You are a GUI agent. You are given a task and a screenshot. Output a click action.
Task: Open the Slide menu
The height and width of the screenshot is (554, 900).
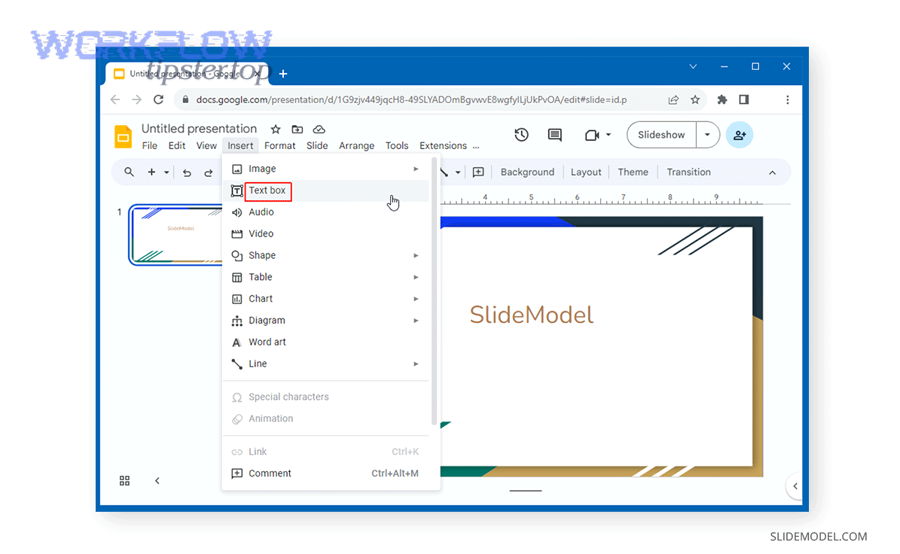click(x=317, y=146)
